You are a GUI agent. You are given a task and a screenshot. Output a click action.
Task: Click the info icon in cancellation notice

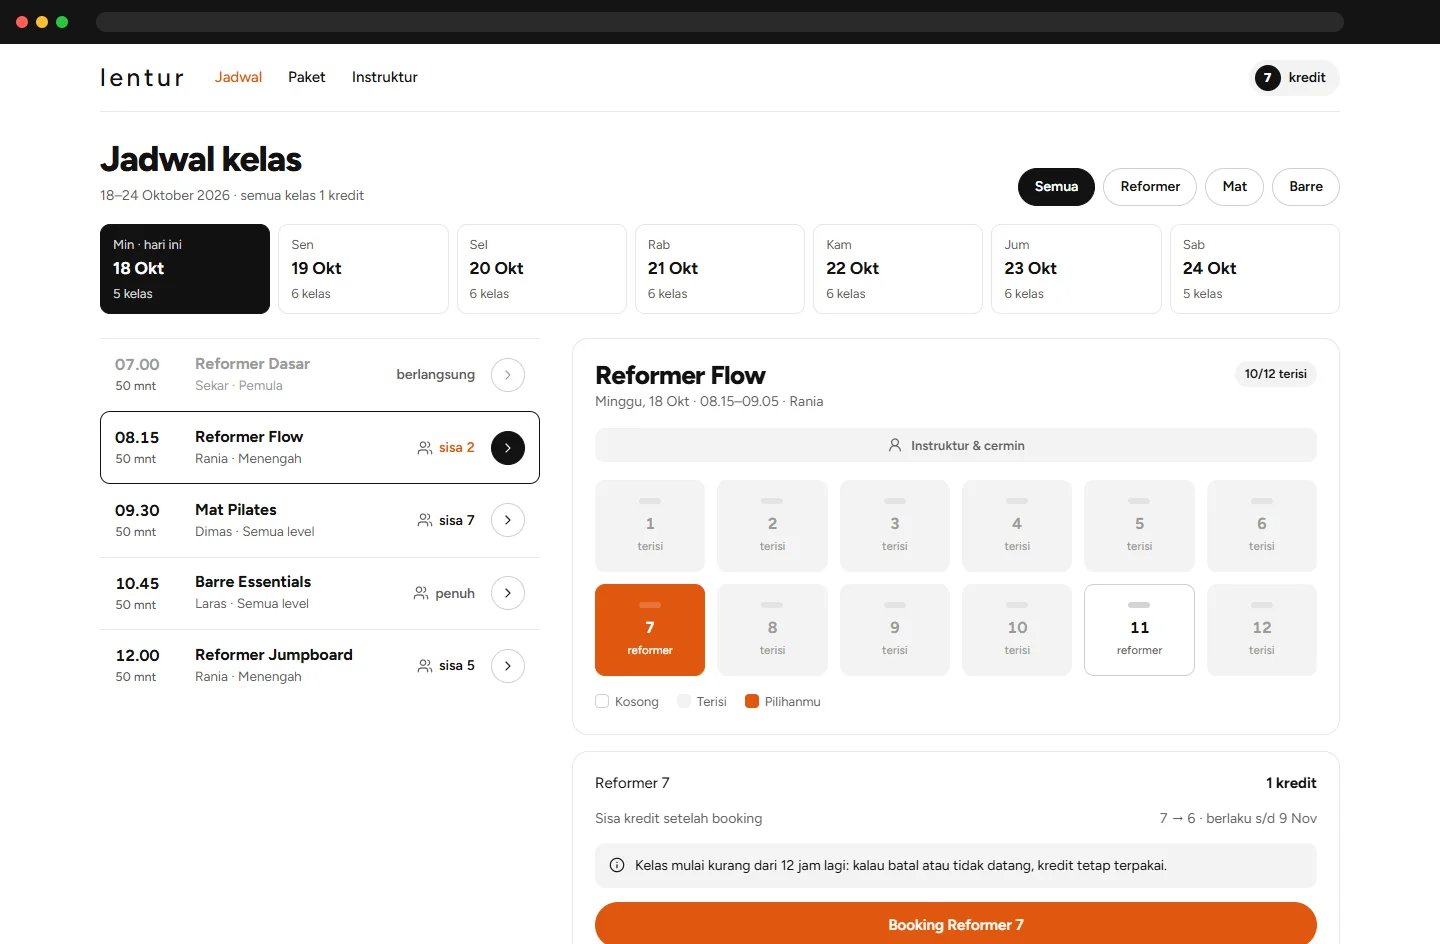tap(617, 866)
